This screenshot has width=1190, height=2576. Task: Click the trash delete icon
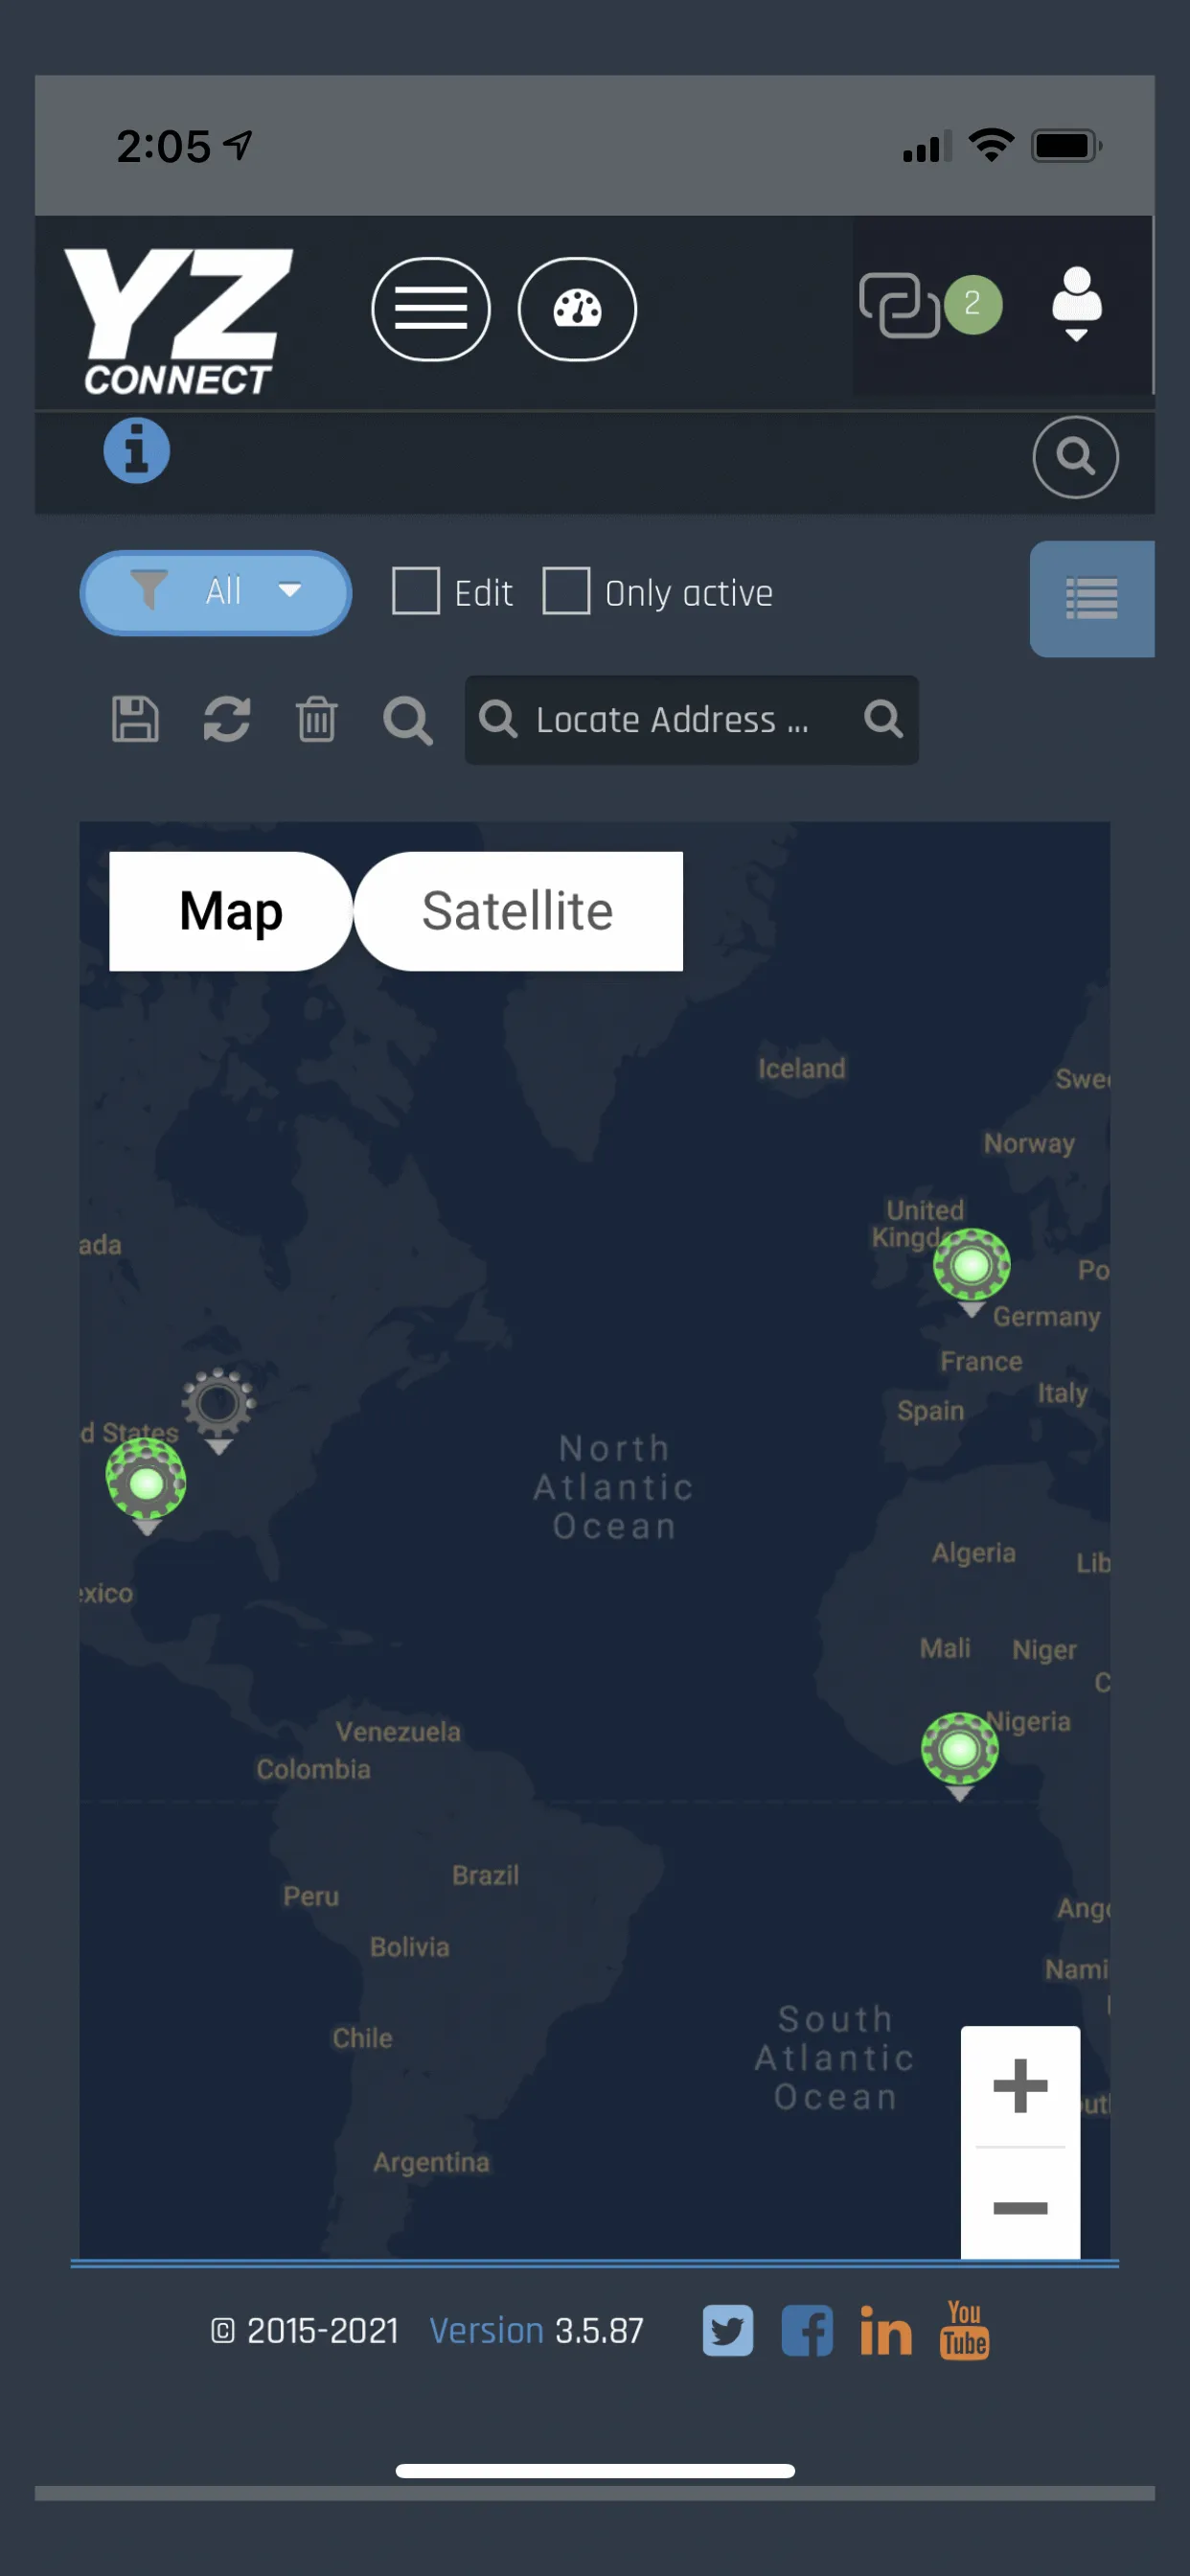(x=317, y=719)
